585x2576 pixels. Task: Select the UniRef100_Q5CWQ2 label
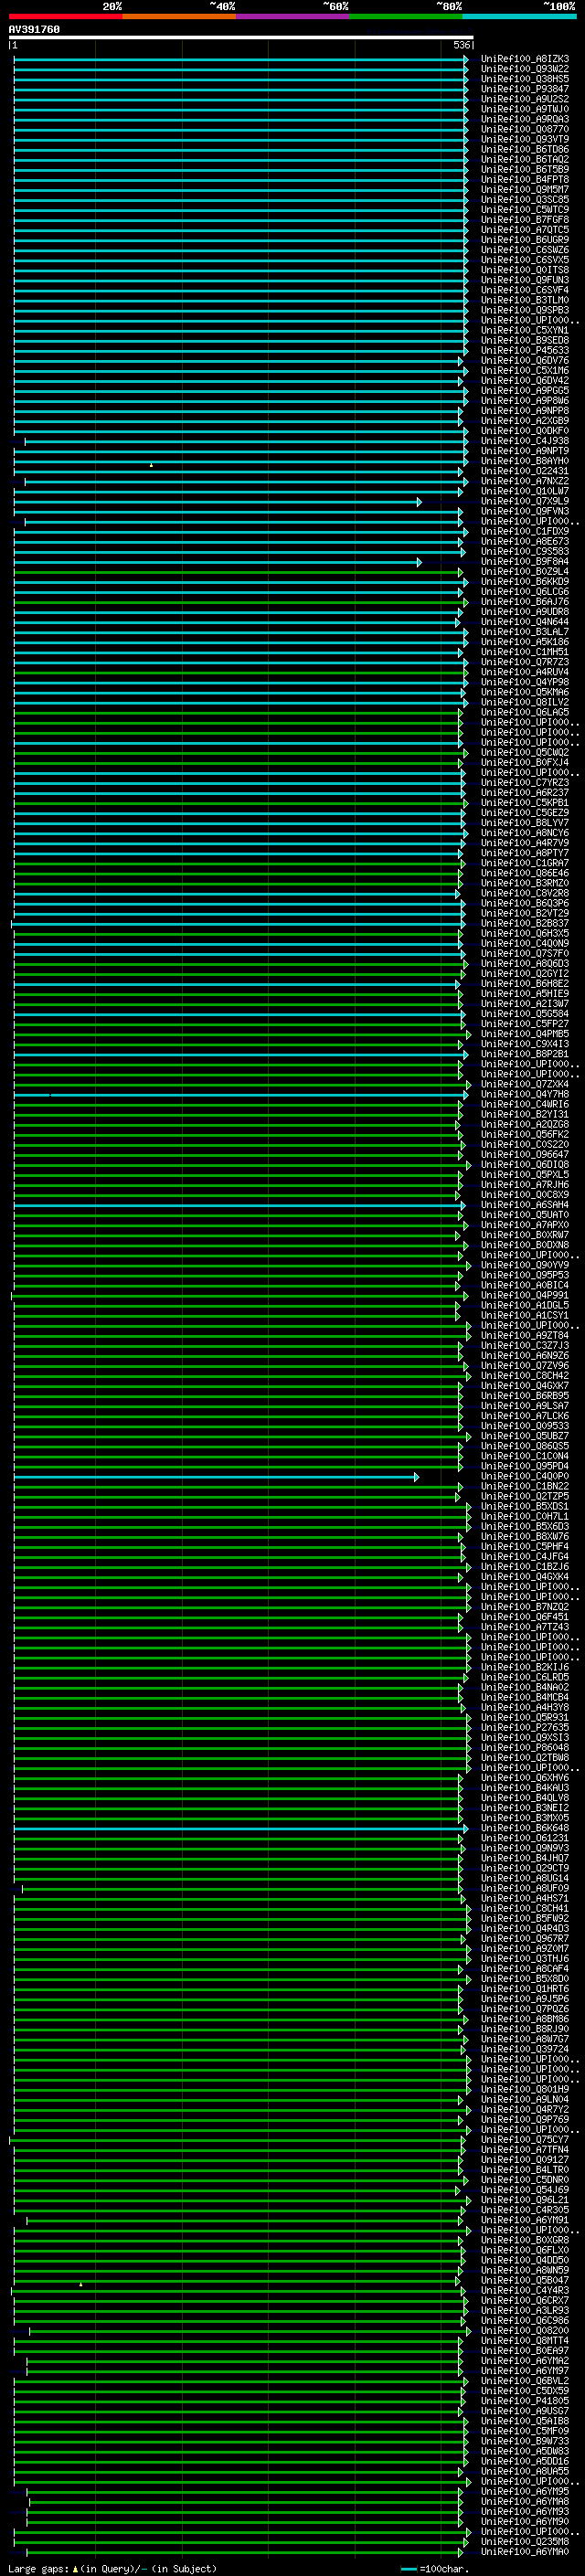point(525,753)
